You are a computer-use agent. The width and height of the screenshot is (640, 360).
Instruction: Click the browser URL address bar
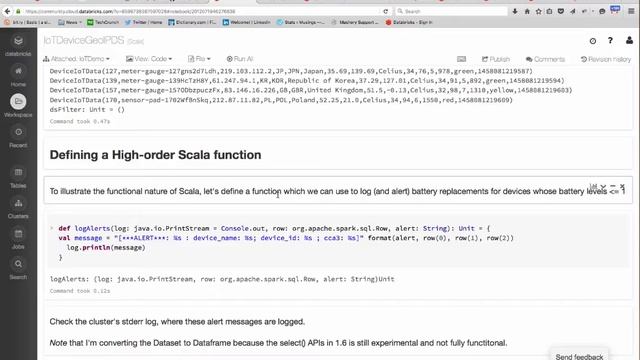click(202, 11)
